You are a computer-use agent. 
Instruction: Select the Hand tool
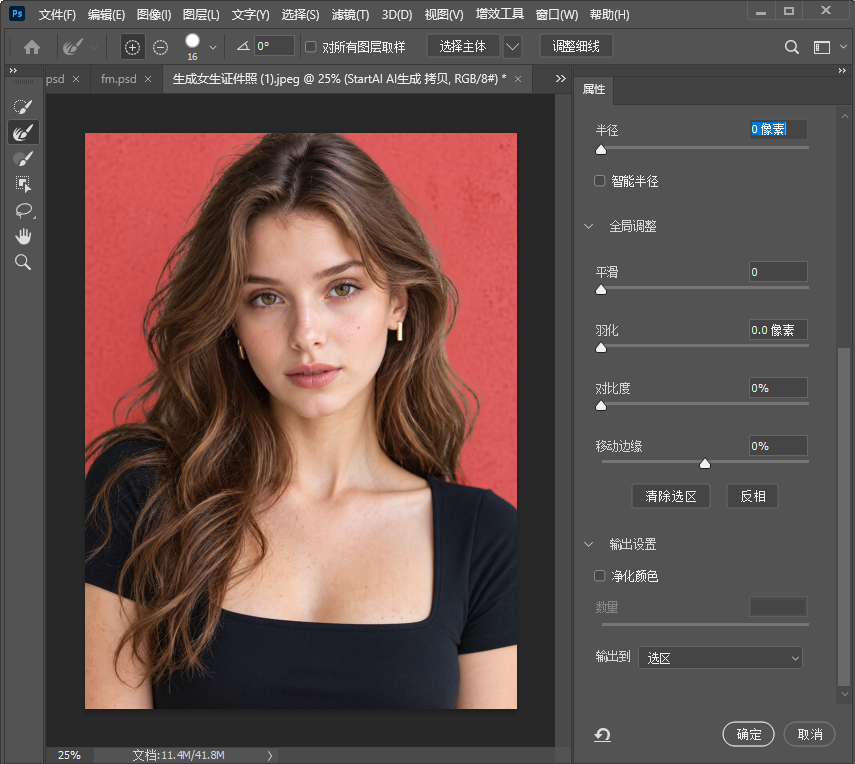click(x=23, y=236)
